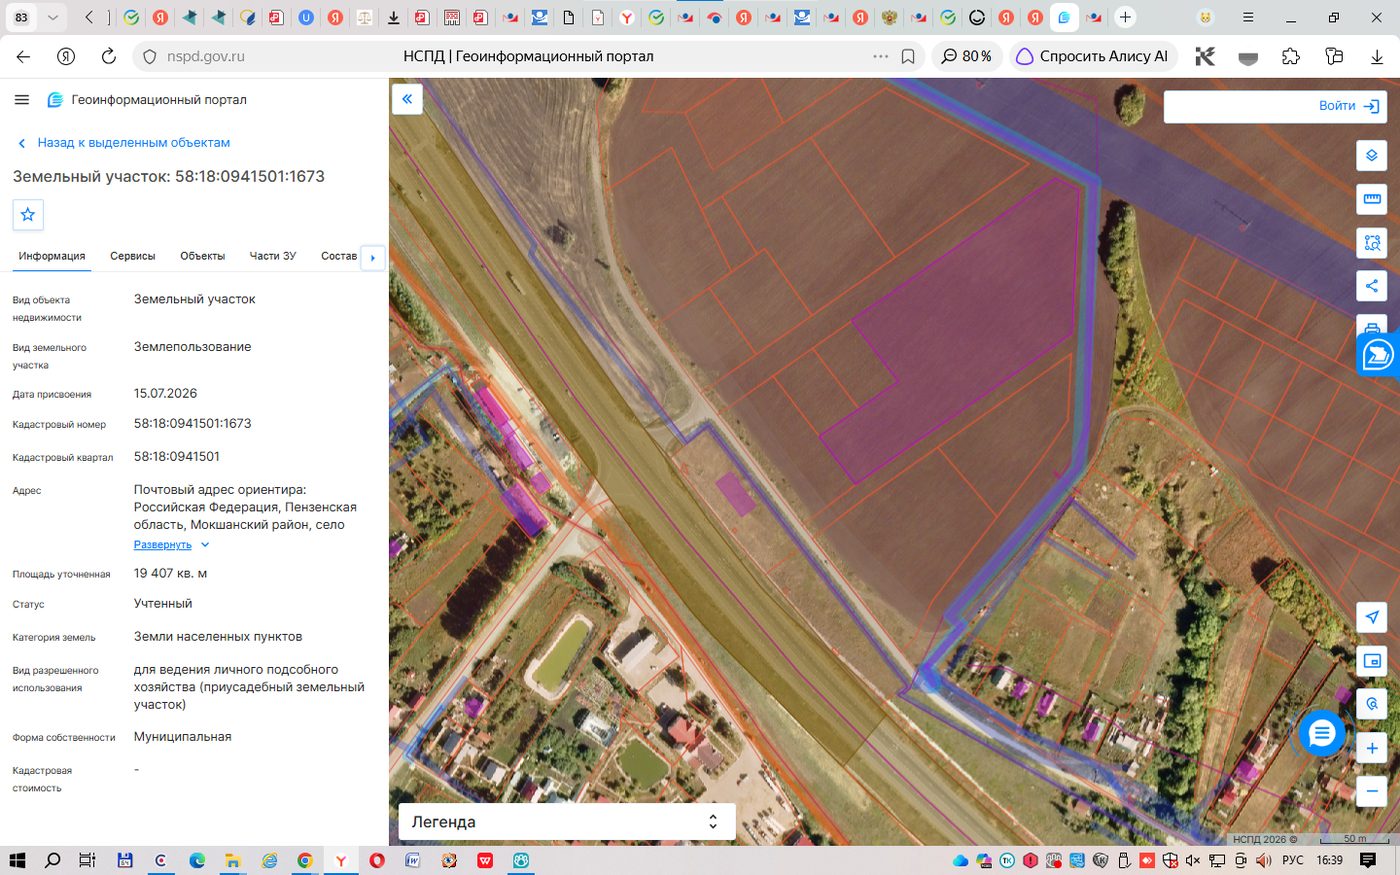Click parcel type value Землепользование
The width and height of the screenshot is (1400, 875).
click(193, 347)
